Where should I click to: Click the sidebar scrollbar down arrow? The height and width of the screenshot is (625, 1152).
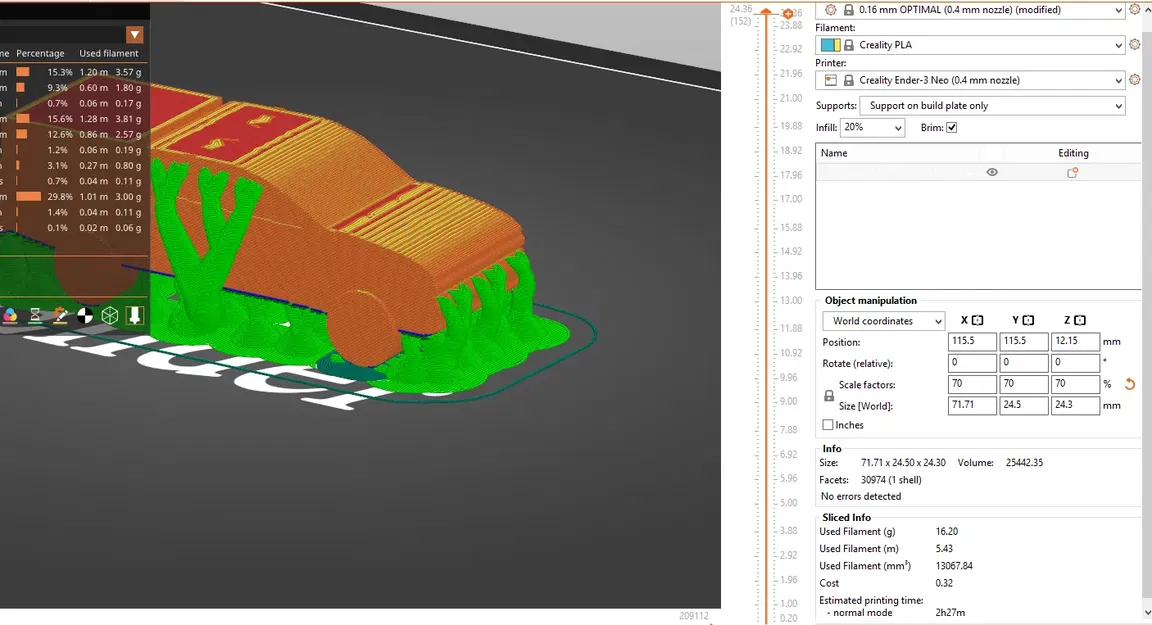pos(1147,613)
